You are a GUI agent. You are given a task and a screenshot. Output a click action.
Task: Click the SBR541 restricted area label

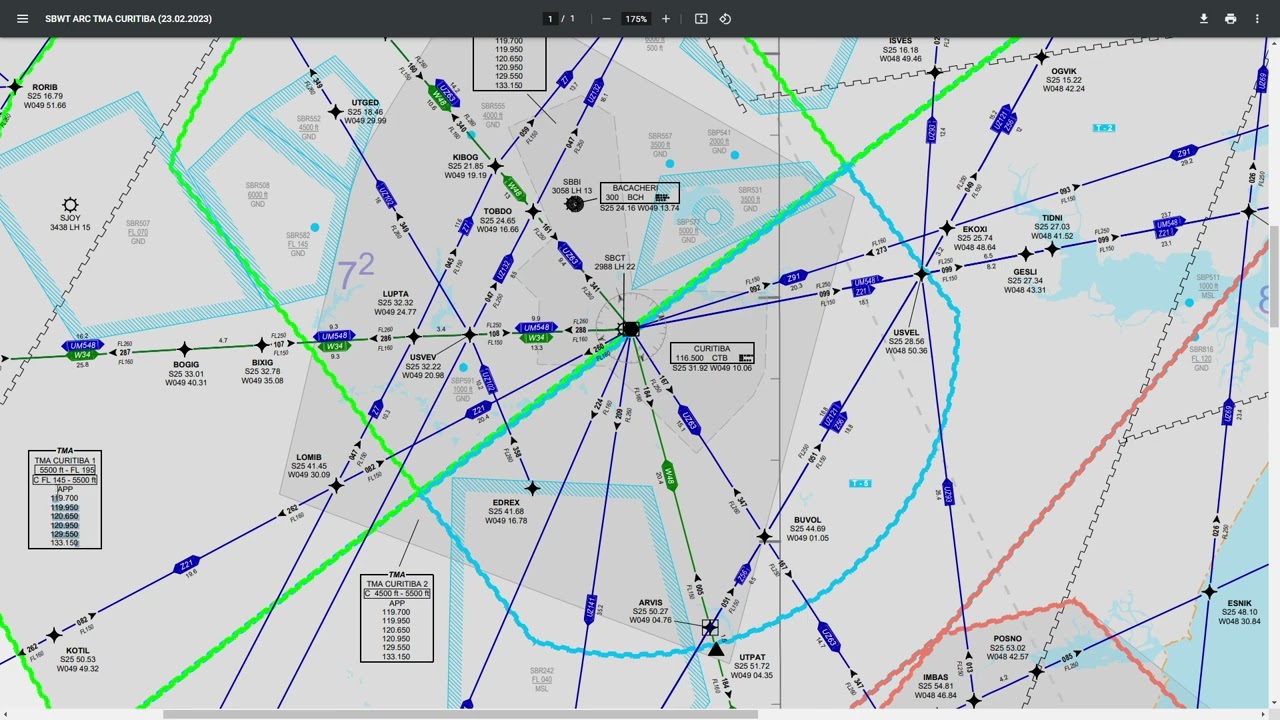[x=720, y=141]
